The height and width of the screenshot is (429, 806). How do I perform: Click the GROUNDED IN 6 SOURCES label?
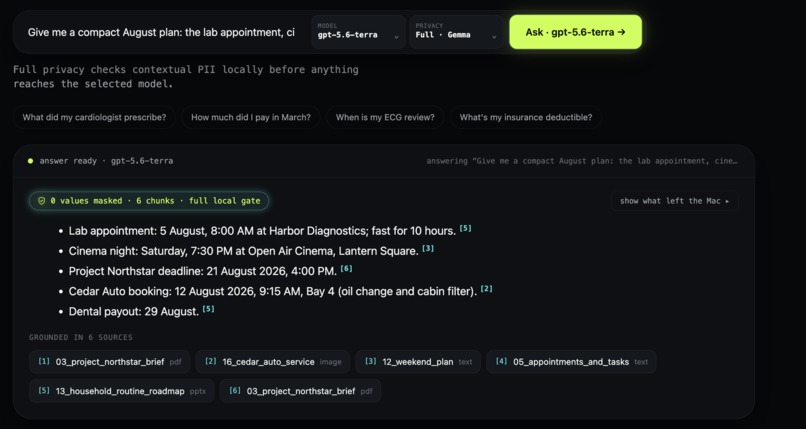click(x=81, y=338)
